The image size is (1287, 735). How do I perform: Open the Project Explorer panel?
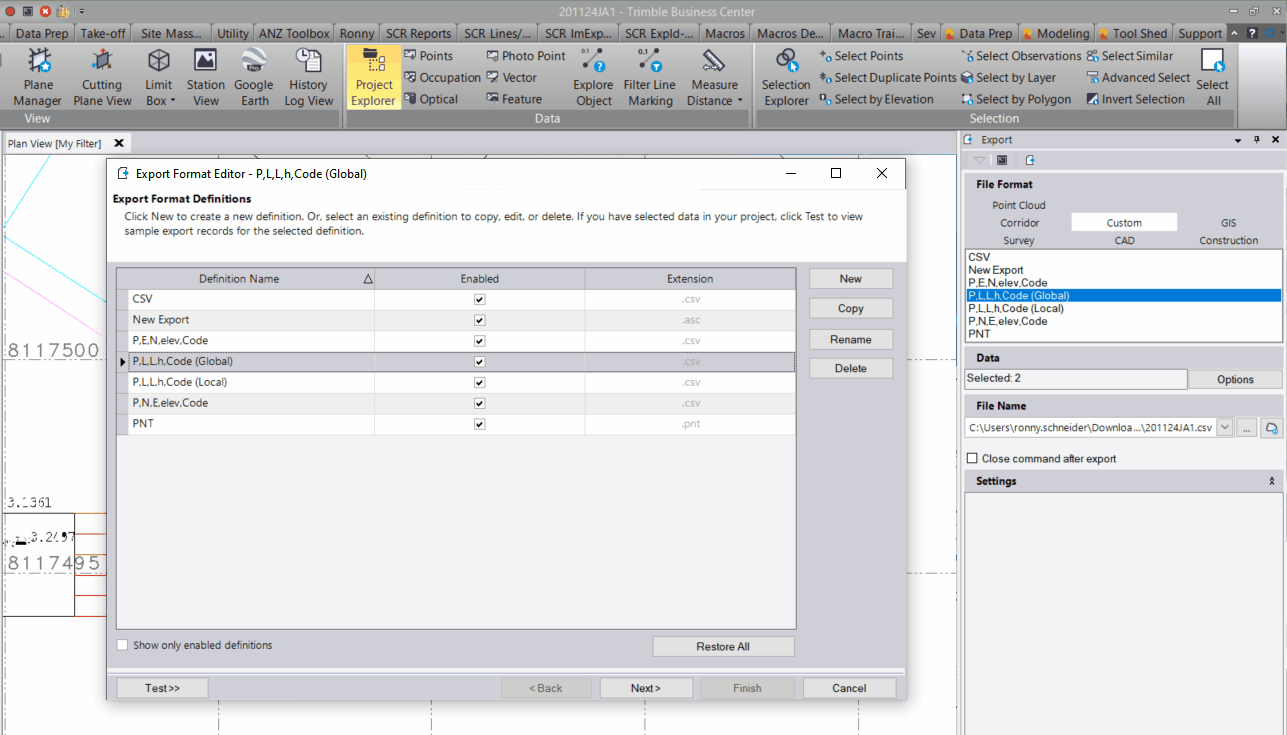point(373,77)
